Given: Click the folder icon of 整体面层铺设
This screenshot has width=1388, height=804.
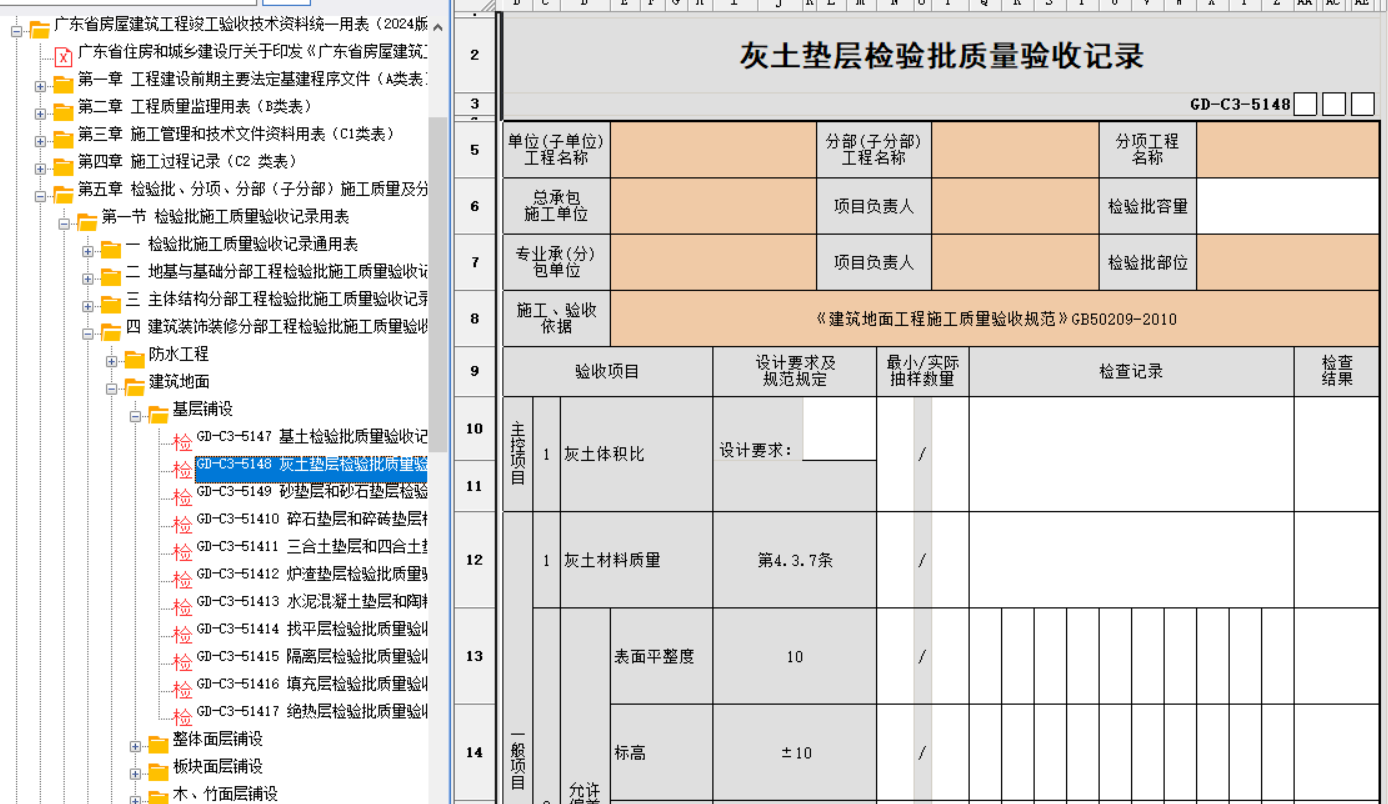Looking at the screenshot, I should pyautogui.click(x=158, y=743).
